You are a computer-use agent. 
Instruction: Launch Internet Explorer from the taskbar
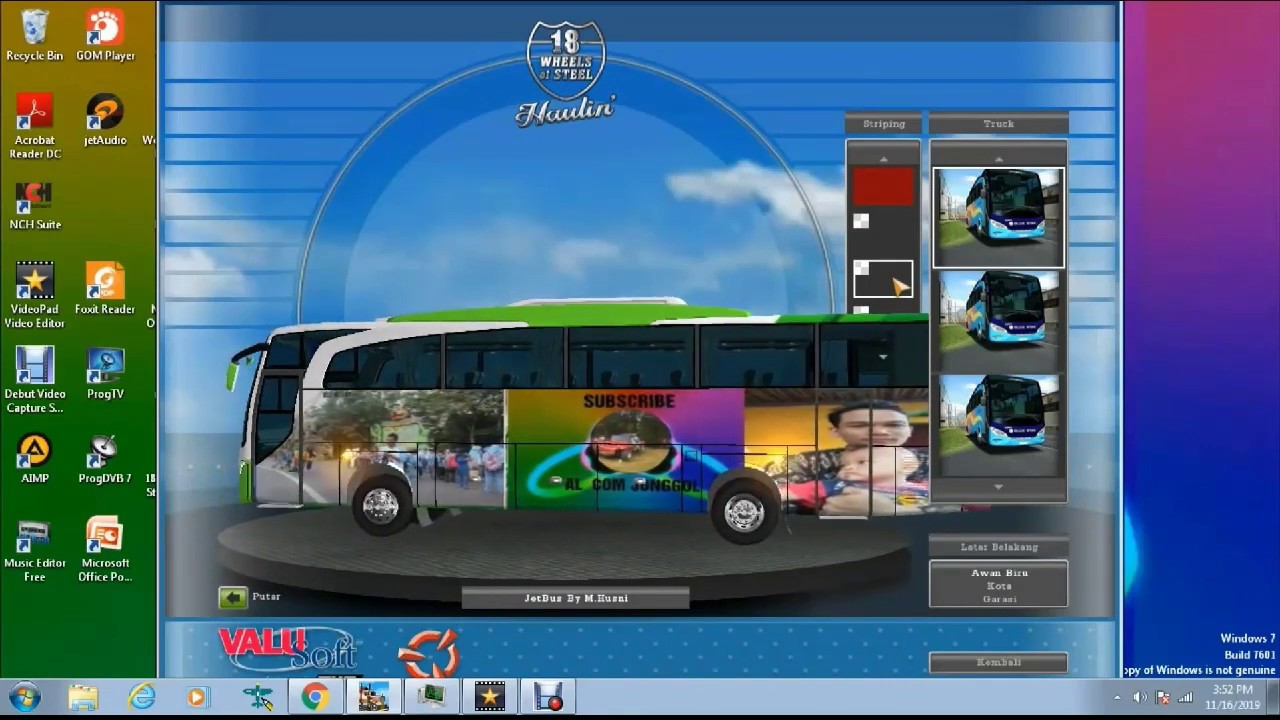(141, 697)
